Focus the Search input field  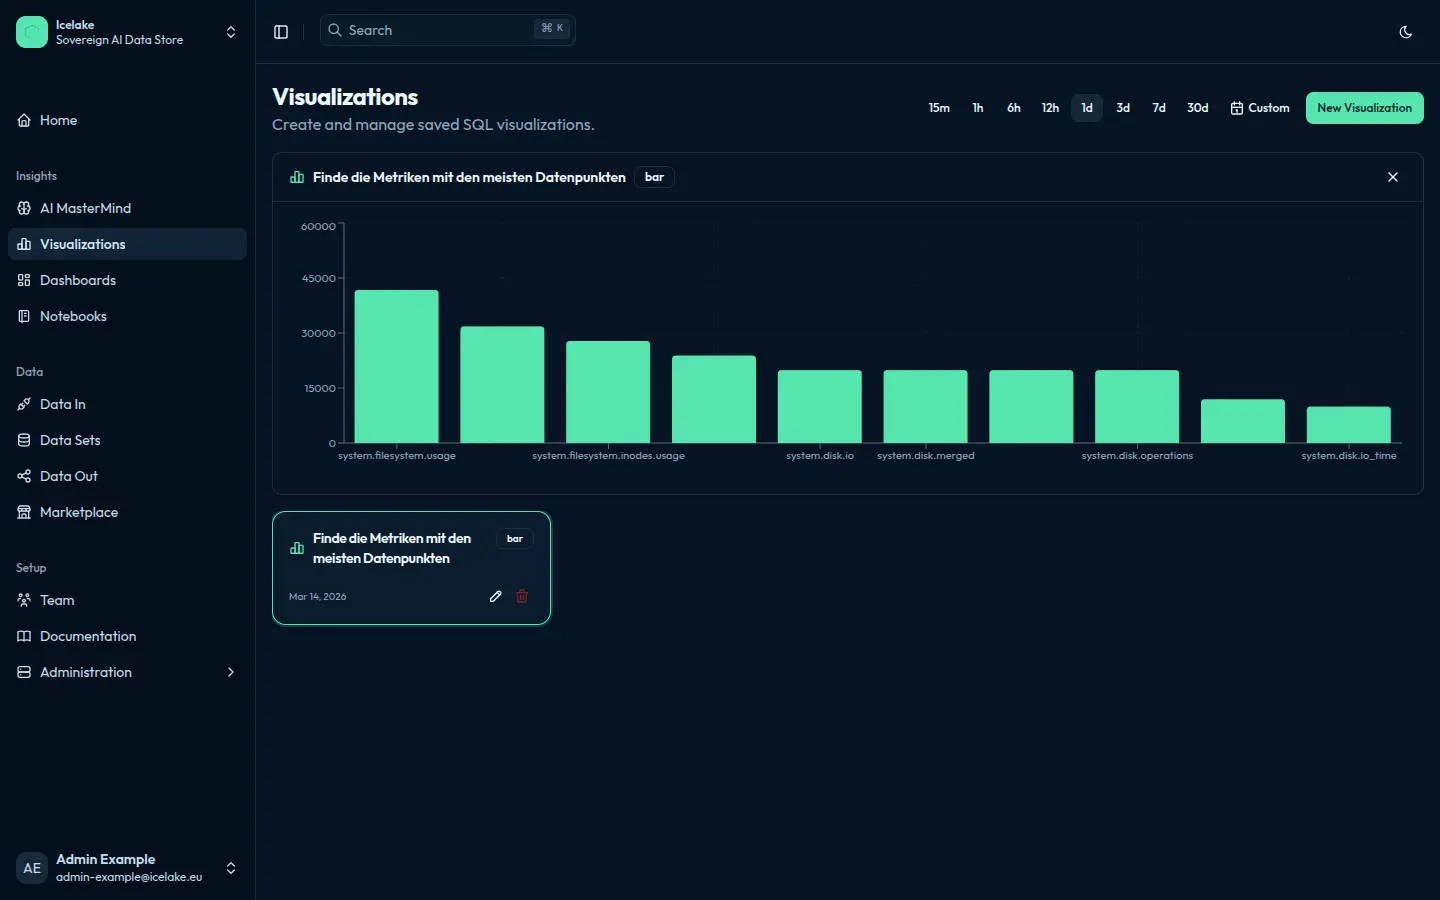coord(448,30)
